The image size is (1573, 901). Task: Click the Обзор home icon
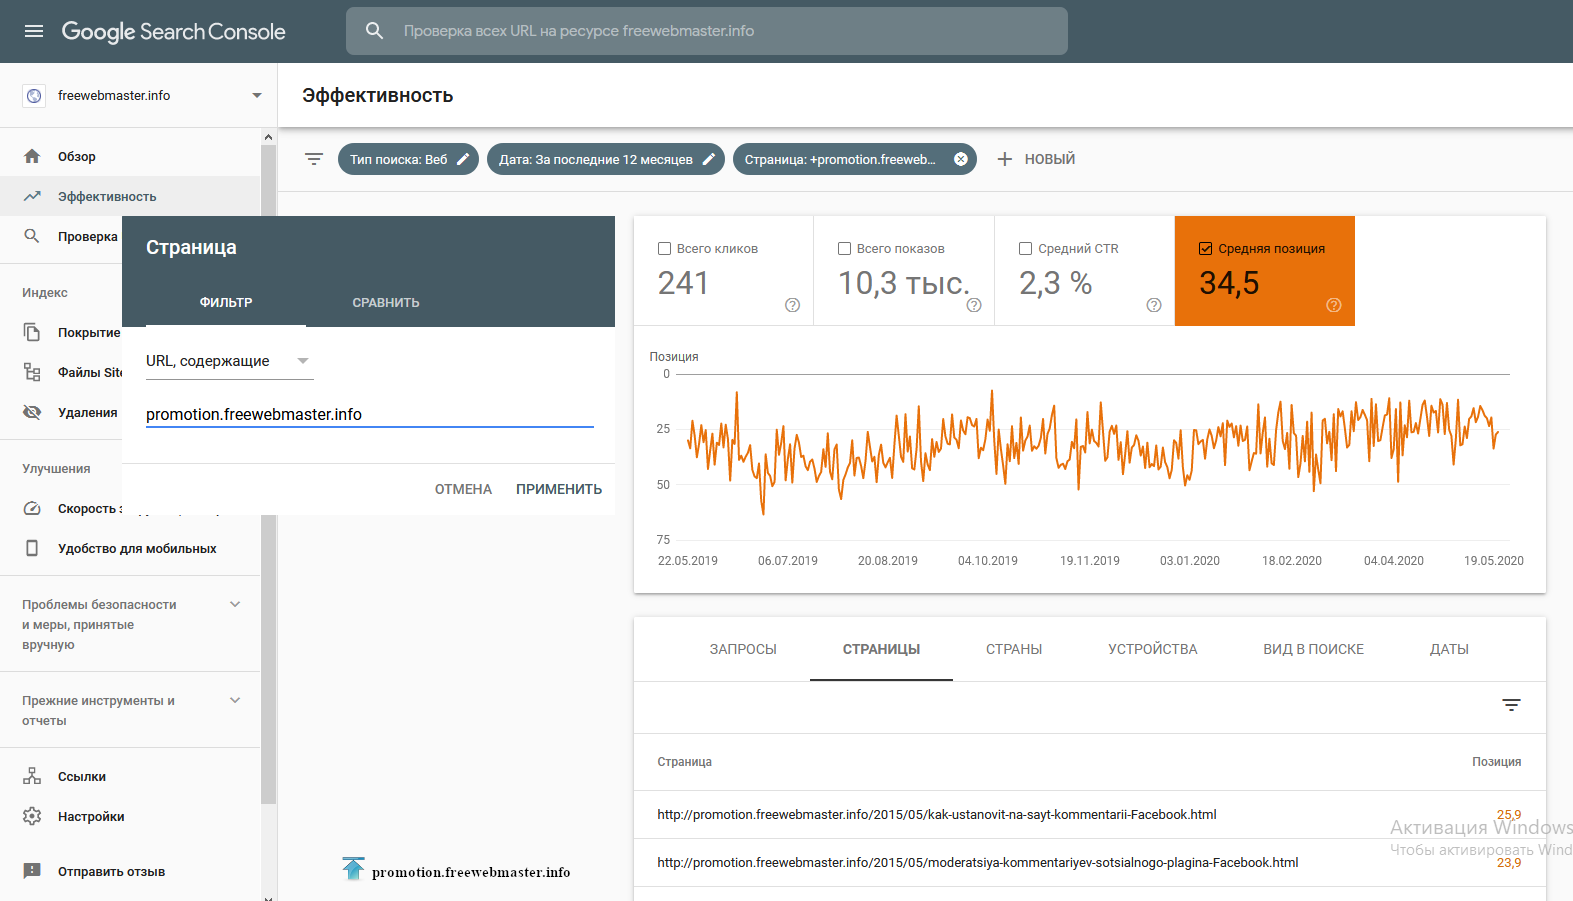tap(32, 156)
